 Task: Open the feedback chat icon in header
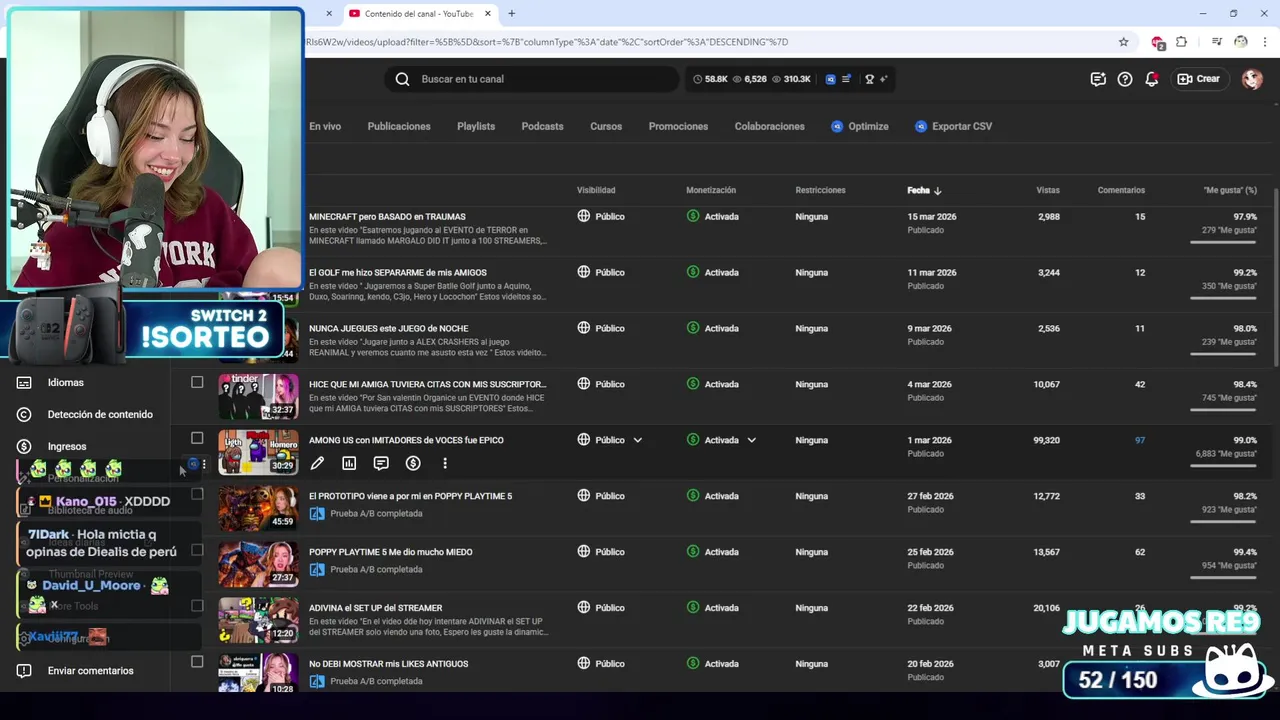tap(1098, 79)
